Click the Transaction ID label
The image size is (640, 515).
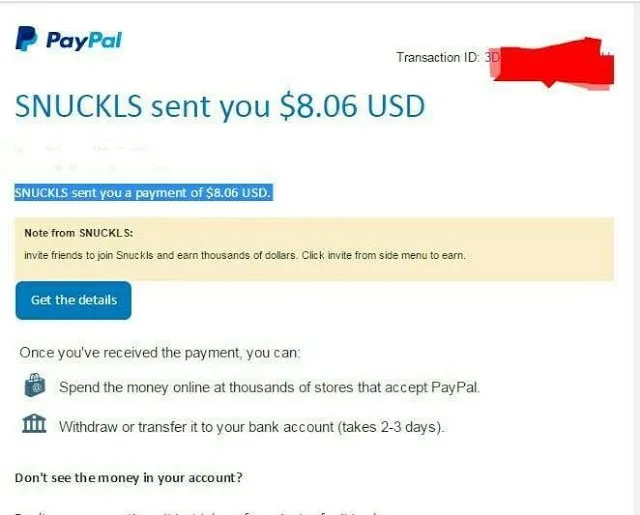[438, 57]
